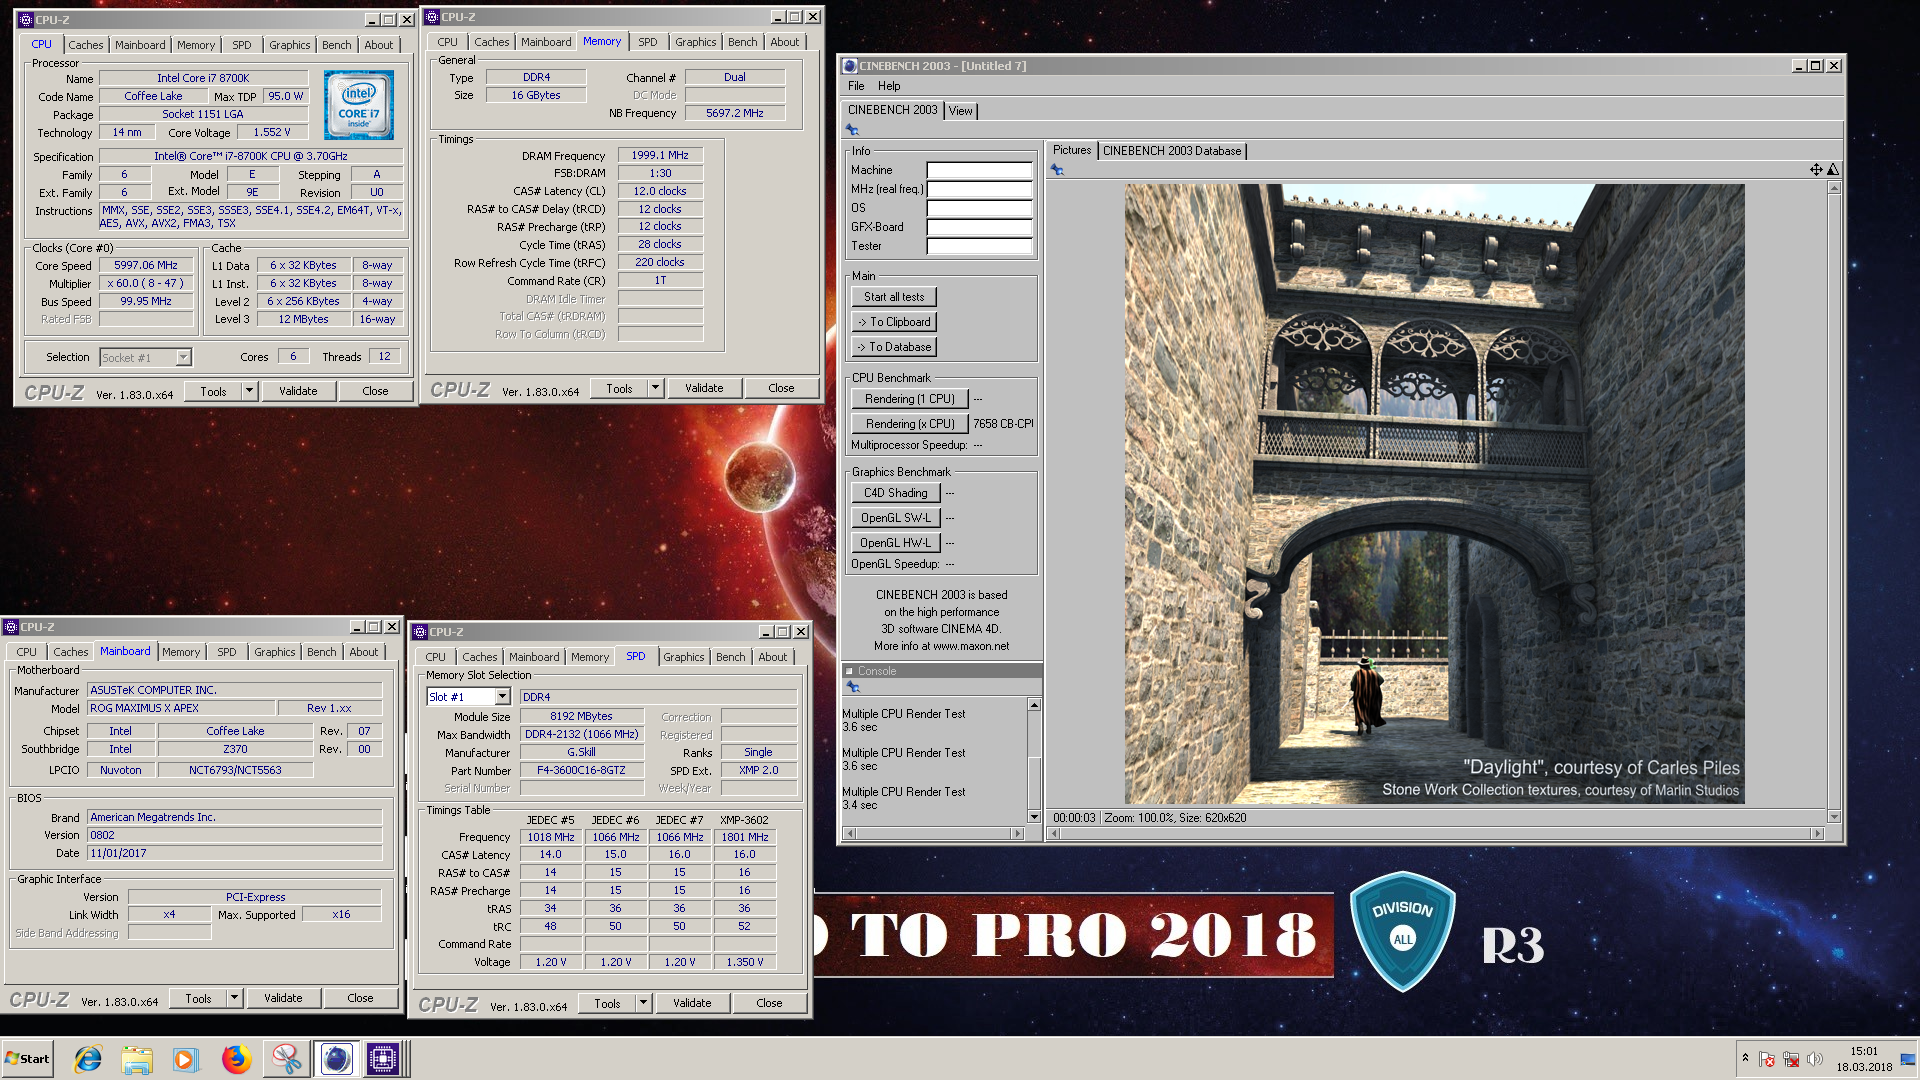Click console scrollbar down arrow
Viewport: 1920px width, 1080px height.
(1034, 817)
